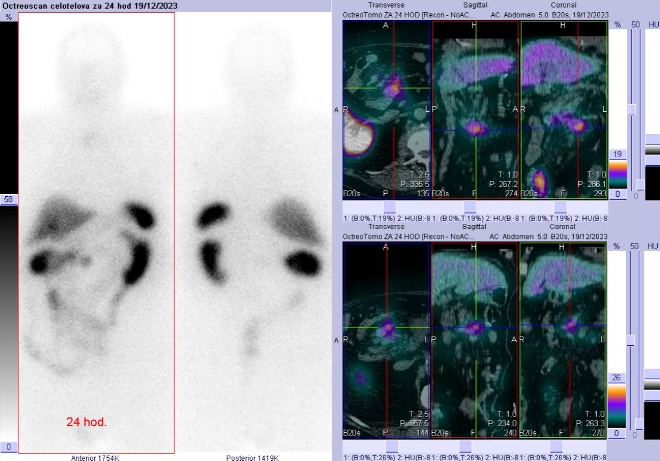660x461 pixels.
Task: Move the bottom transverse slice slider
Action: click(392, 446)
